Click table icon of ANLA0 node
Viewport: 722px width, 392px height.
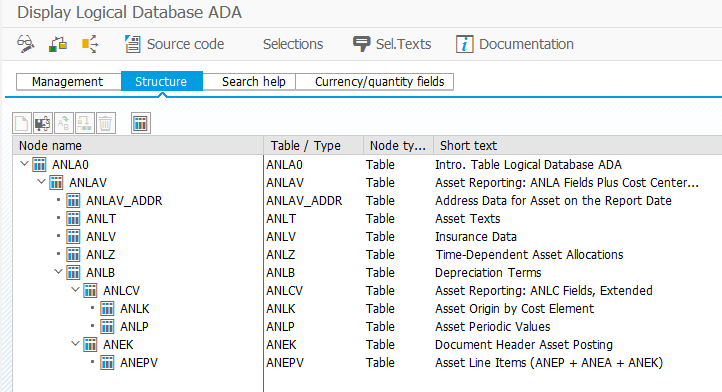[39, 164]
